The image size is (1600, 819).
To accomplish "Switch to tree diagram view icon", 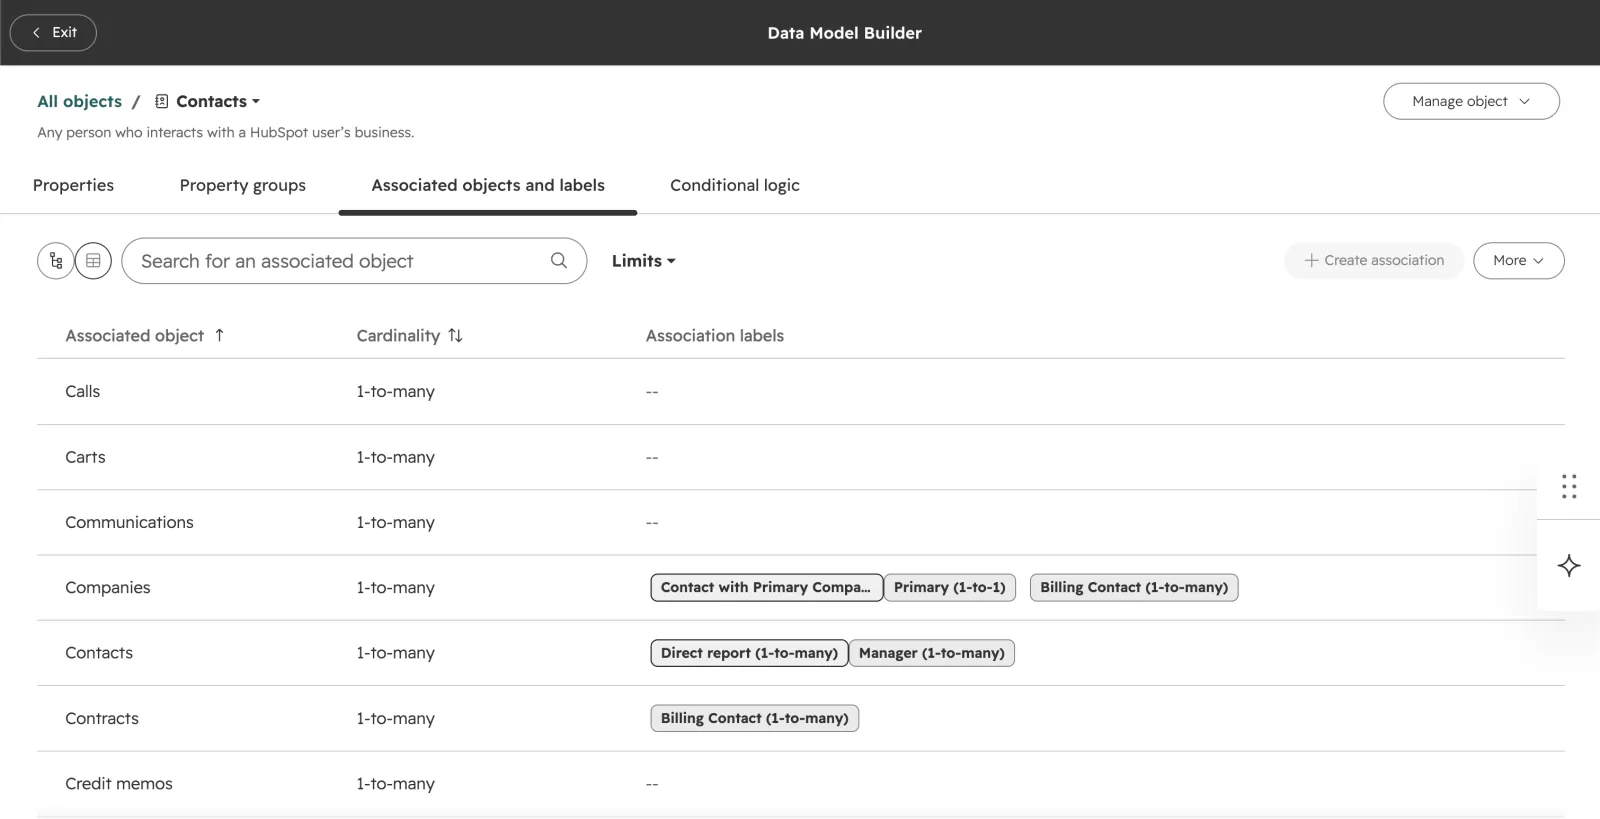I will coord(56,261).
